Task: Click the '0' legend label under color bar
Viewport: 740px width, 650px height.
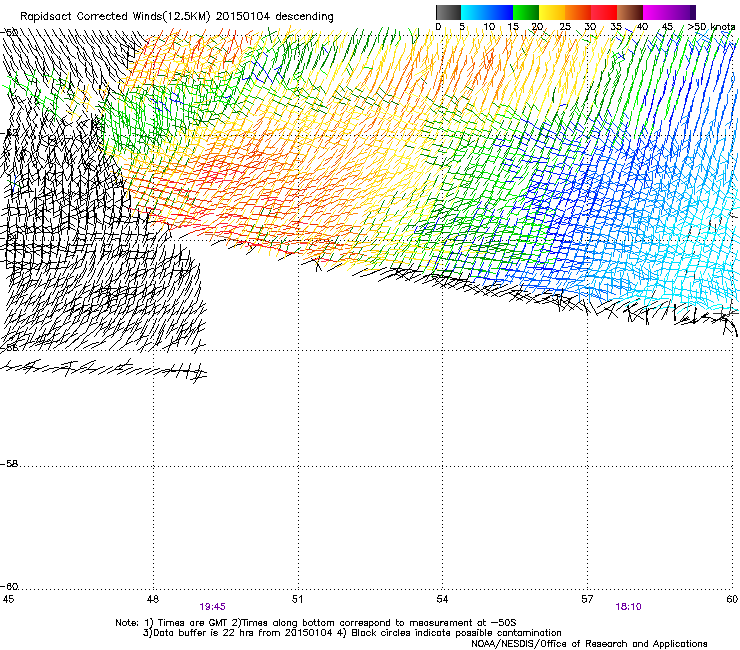Action: coord(438,27)
